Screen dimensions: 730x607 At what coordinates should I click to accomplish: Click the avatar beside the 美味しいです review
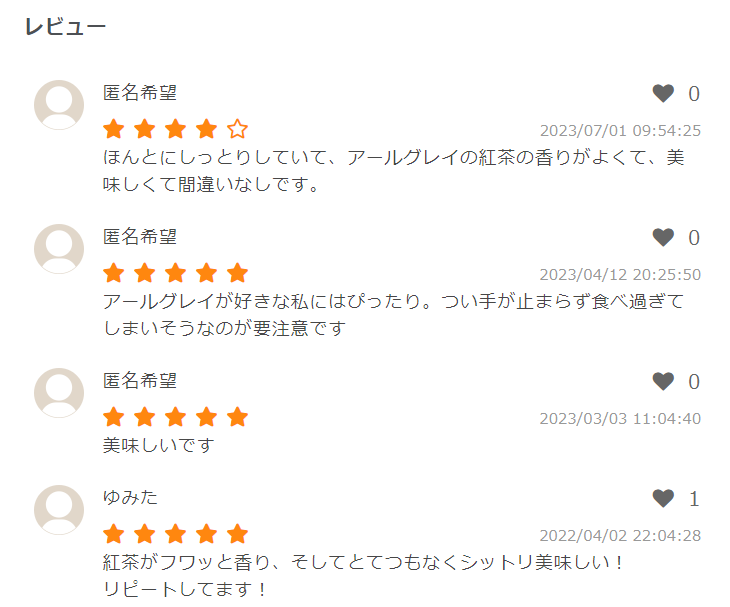click(59, 393)
